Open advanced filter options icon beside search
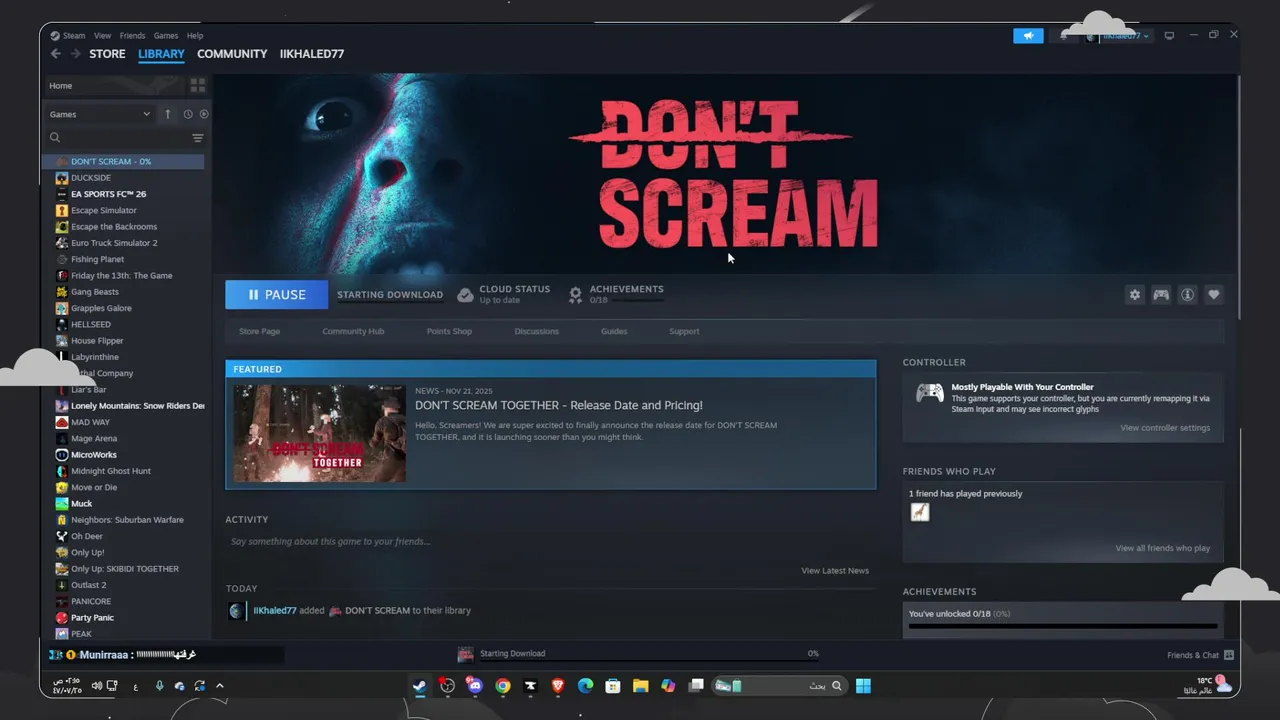Viewport: 1280px width, 720px height. 197,138
